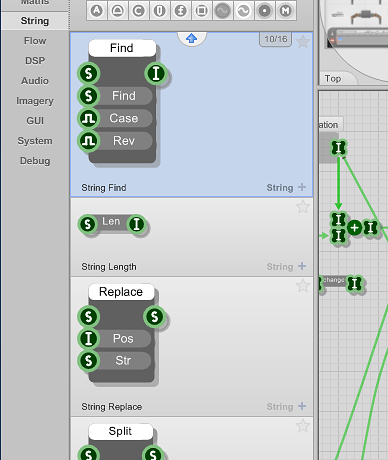Click Split component's string output connector
This screenshot has width=388, height=460.
(153, 453)
